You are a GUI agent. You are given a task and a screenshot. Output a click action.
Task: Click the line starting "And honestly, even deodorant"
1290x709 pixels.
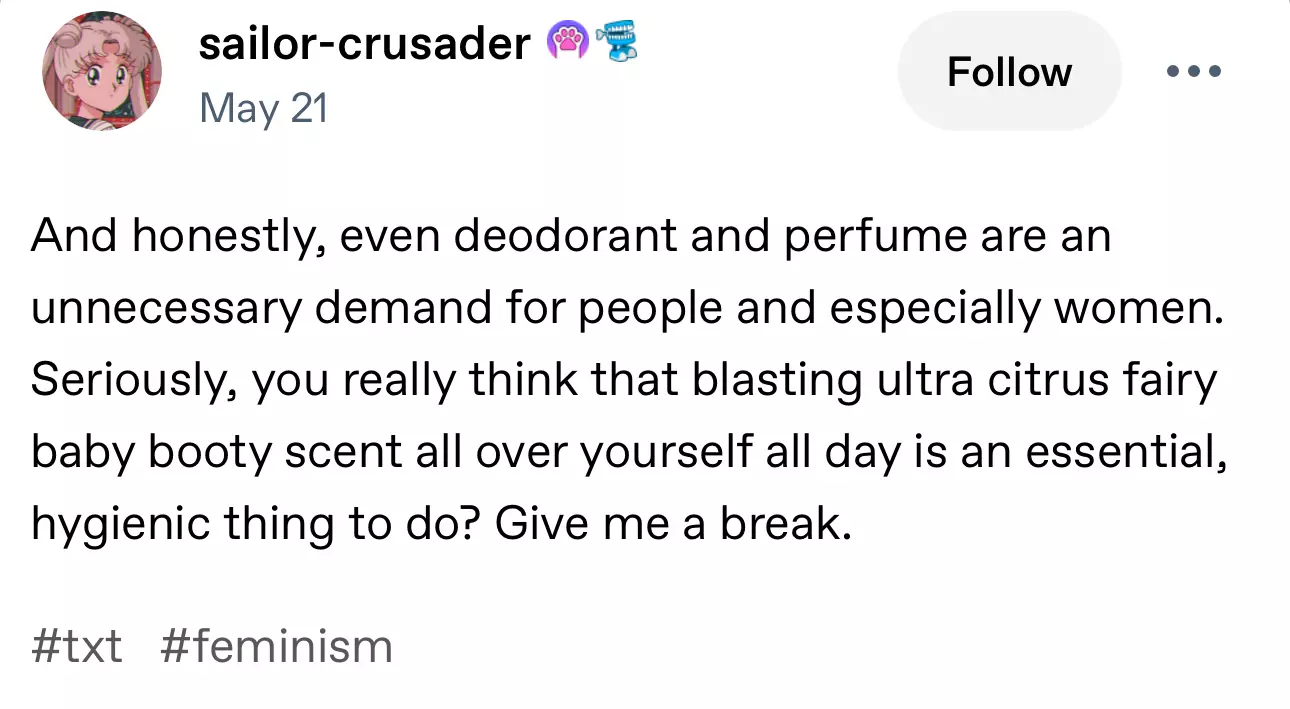(571, 237)
